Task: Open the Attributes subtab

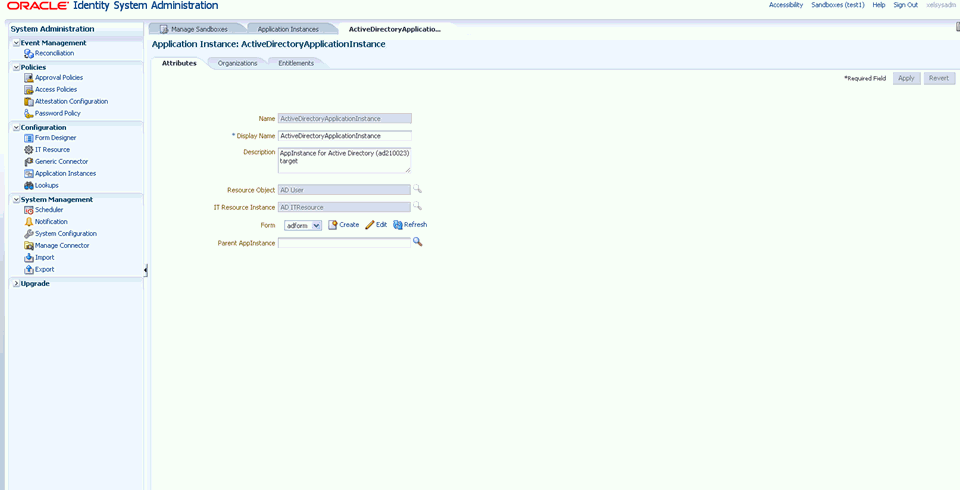Action: click(179, 63)
